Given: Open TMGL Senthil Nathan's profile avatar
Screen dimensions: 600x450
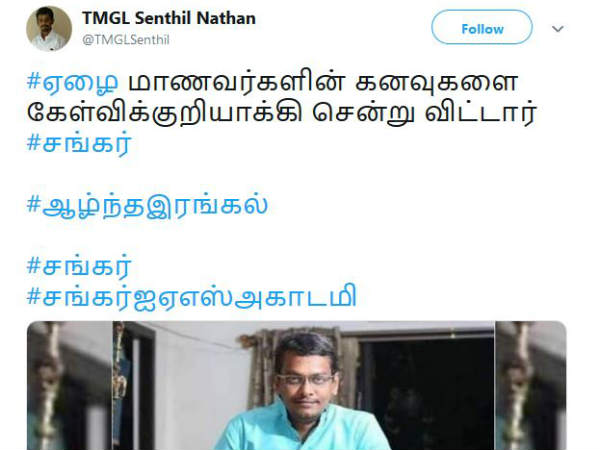Looking at the screenshot, I should tap(49, 29).
